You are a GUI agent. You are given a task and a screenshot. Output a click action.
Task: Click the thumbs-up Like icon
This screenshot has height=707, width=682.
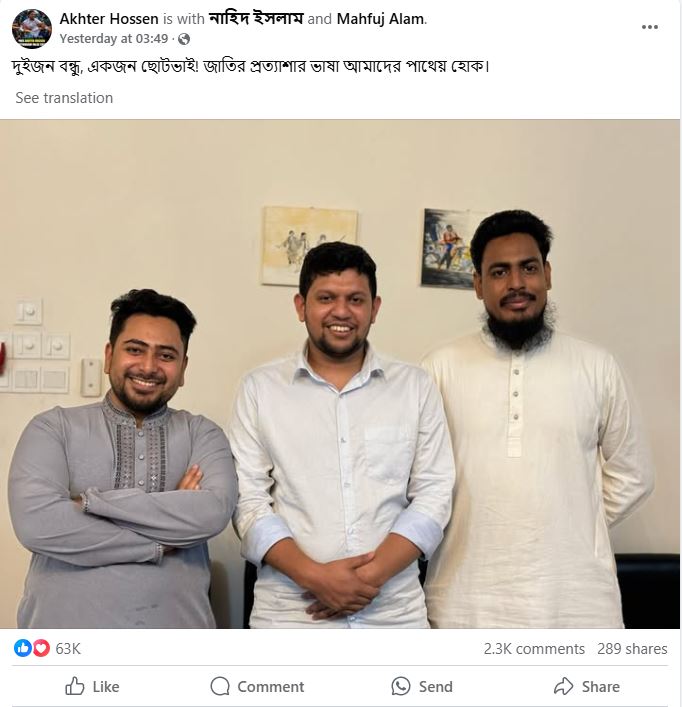74,686
